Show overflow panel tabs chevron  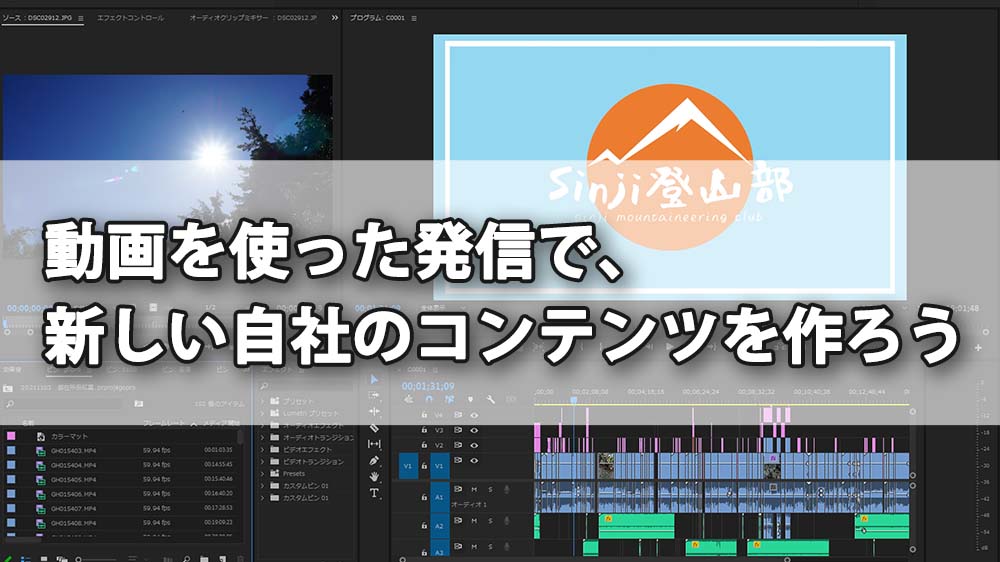334,18
